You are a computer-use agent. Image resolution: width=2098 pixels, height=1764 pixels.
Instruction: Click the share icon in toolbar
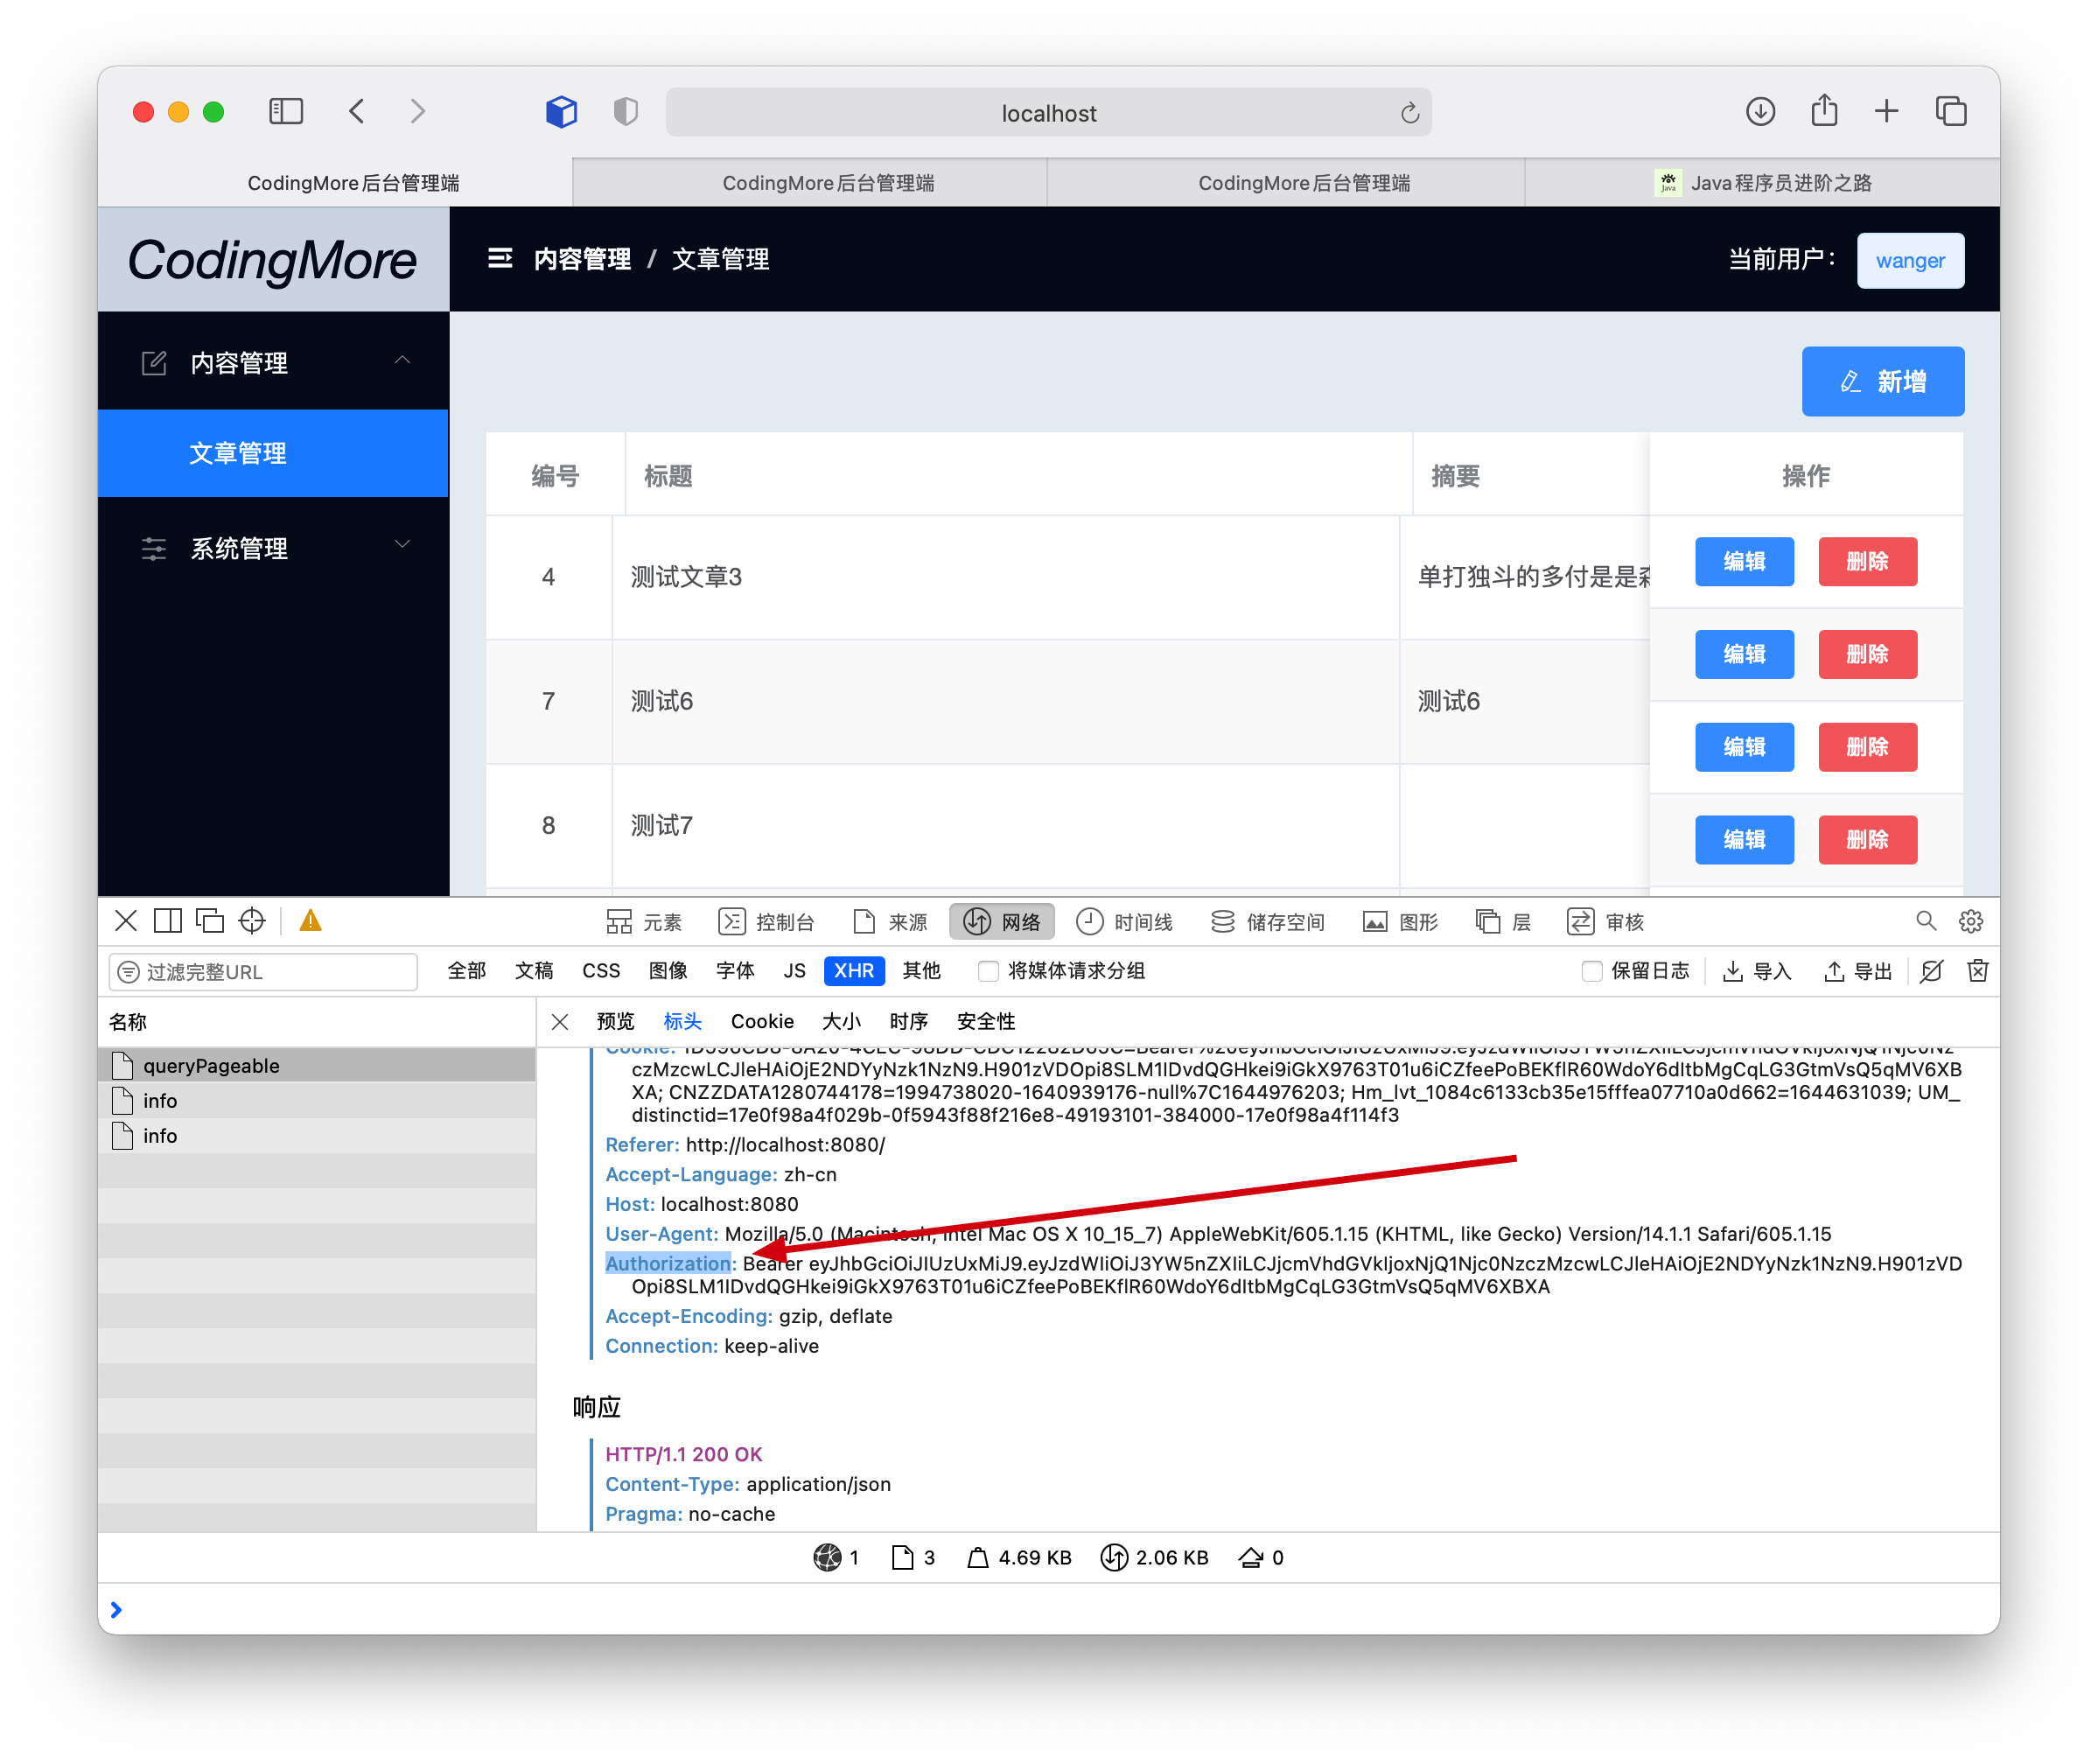(x=1824, y=110)
